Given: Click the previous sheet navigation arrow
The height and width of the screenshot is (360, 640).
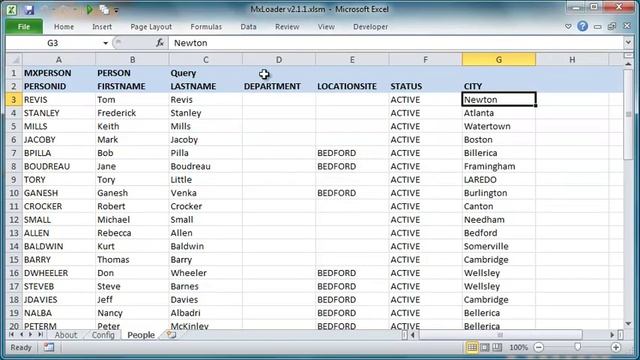Looking at the screenshot, I should tap(21, 335).
